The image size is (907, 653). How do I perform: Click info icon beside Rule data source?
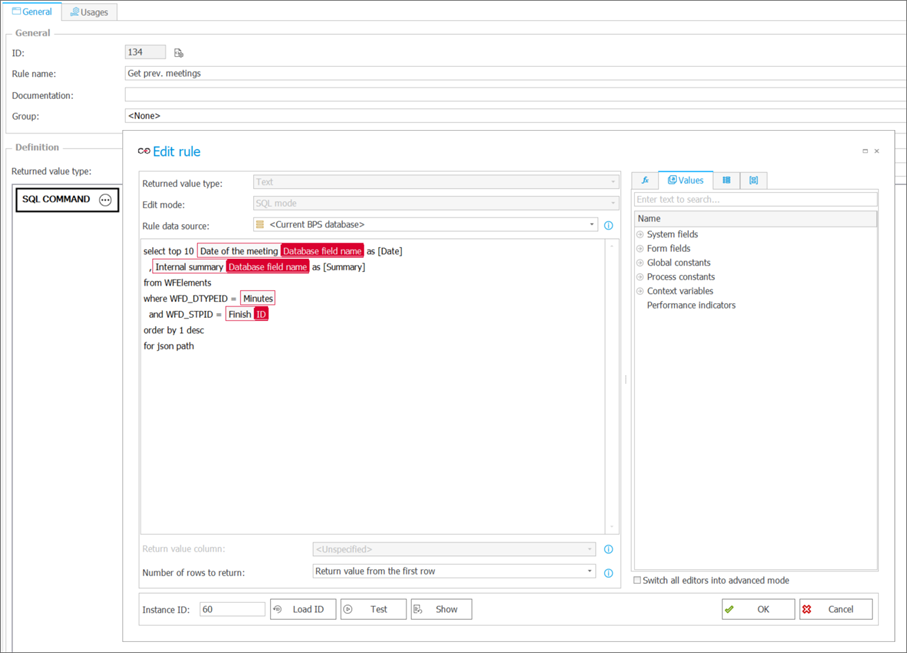coord(608,225)
